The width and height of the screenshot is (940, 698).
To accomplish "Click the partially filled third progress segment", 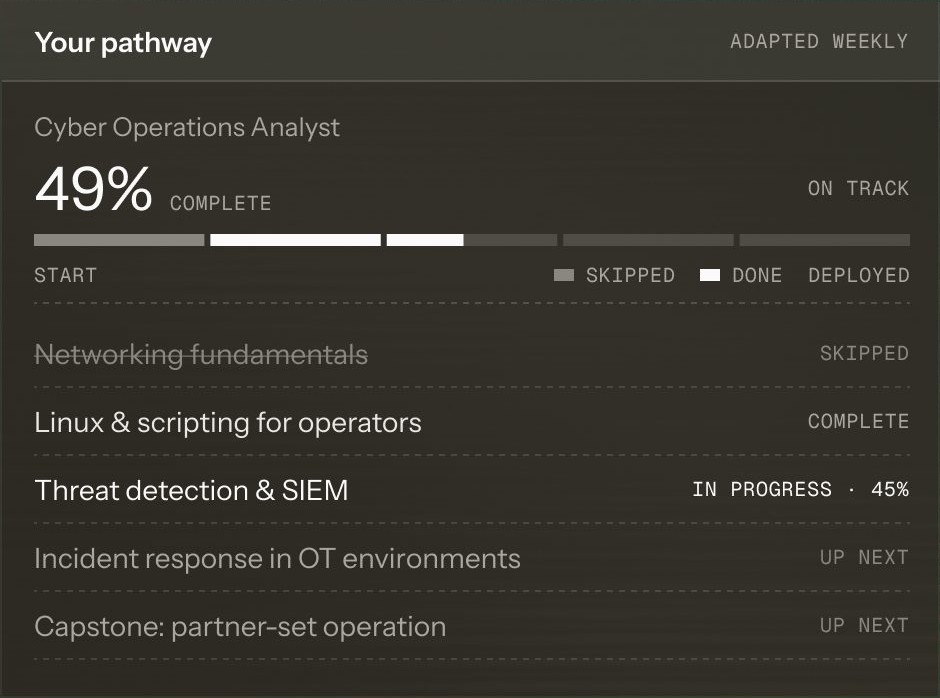I will pyautogui.click(x=472, y=240).
